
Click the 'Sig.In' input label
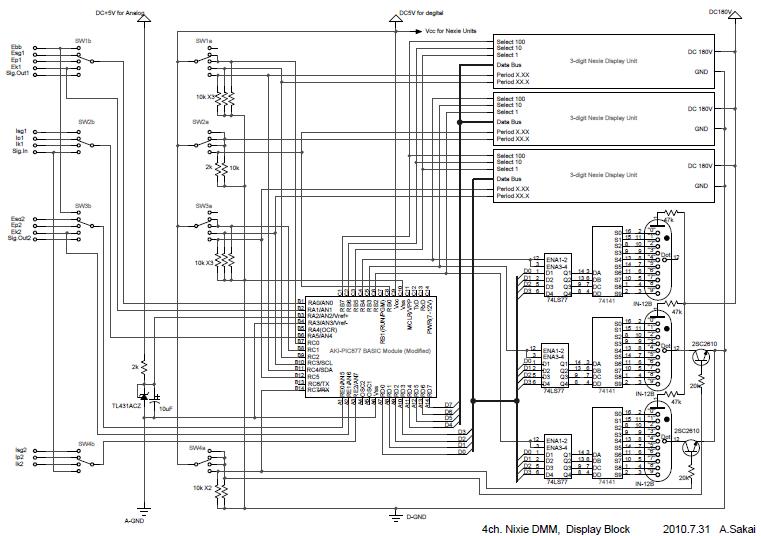coord(20,151)
